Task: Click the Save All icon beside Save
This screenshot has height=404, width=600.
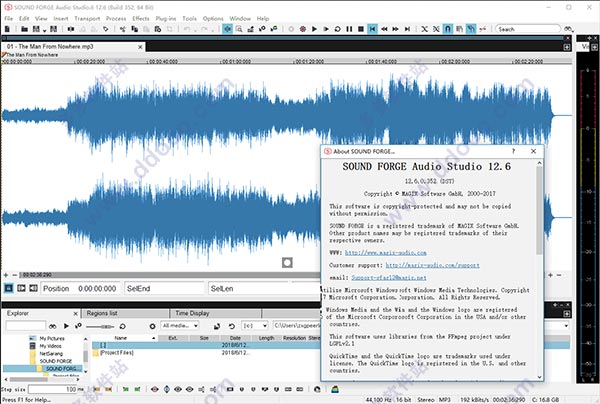Action: tap(54, 29)
